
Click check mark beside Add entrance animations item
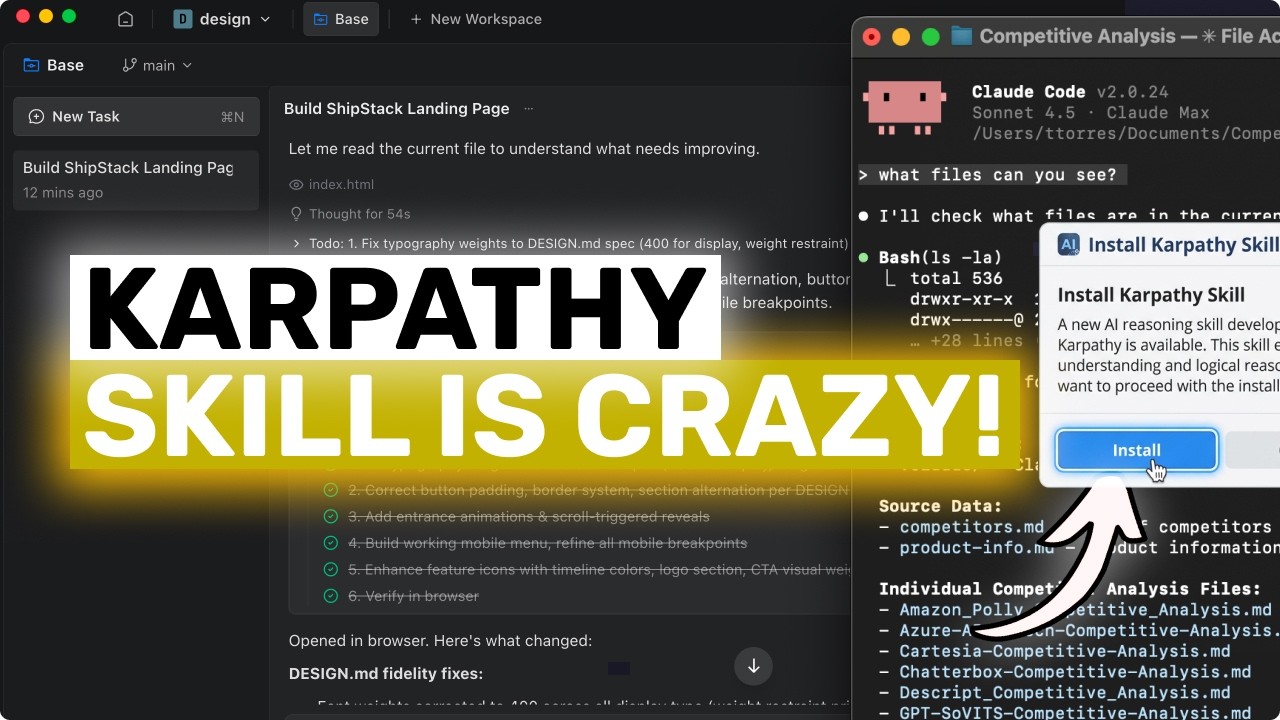coord(331,517)
